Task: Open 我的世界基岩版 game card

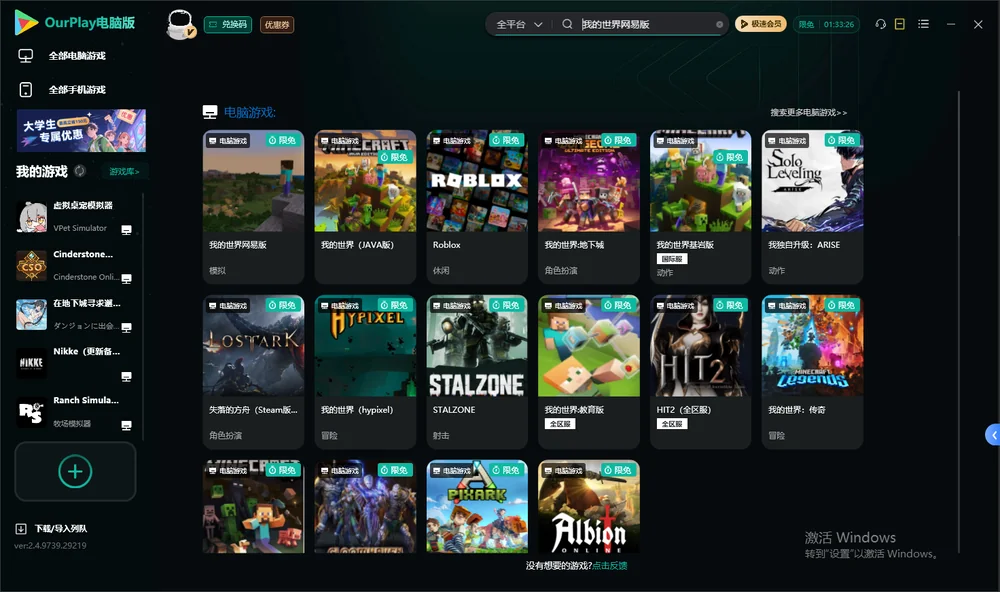Action: [700, 207]
